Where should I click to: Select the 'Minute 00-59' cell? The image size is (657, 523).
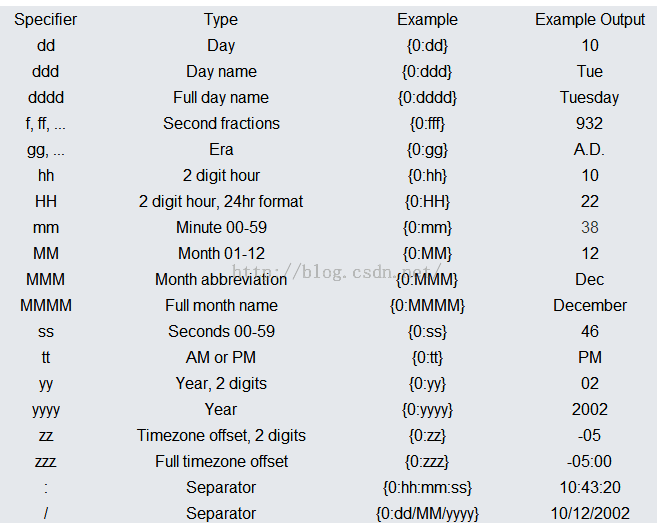coord(221,228)
